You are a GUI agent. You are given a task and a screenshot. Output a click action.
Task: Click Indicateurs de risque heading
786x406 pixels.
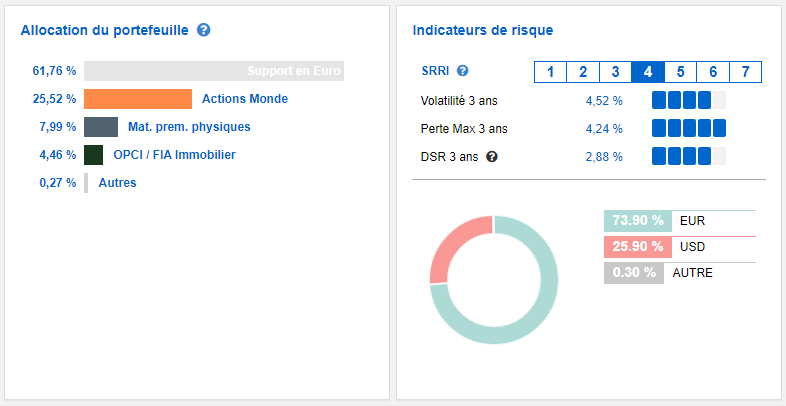(x=483, y=30)
